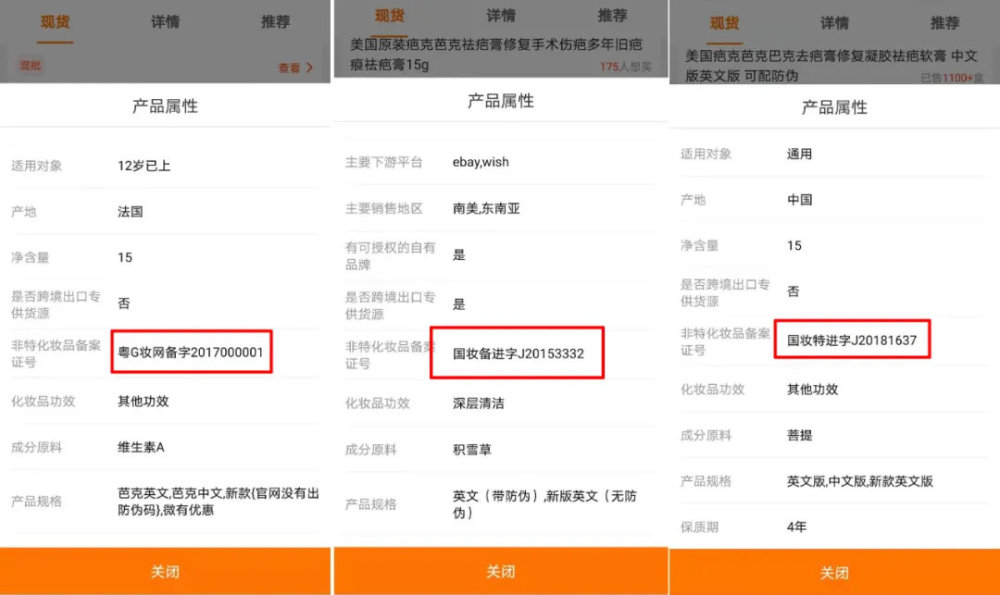The width and height of the screenshot is (1000, 595).
Task: Close the panel showing 维生素A with 关闭
Action: click(x=165, y=571)
